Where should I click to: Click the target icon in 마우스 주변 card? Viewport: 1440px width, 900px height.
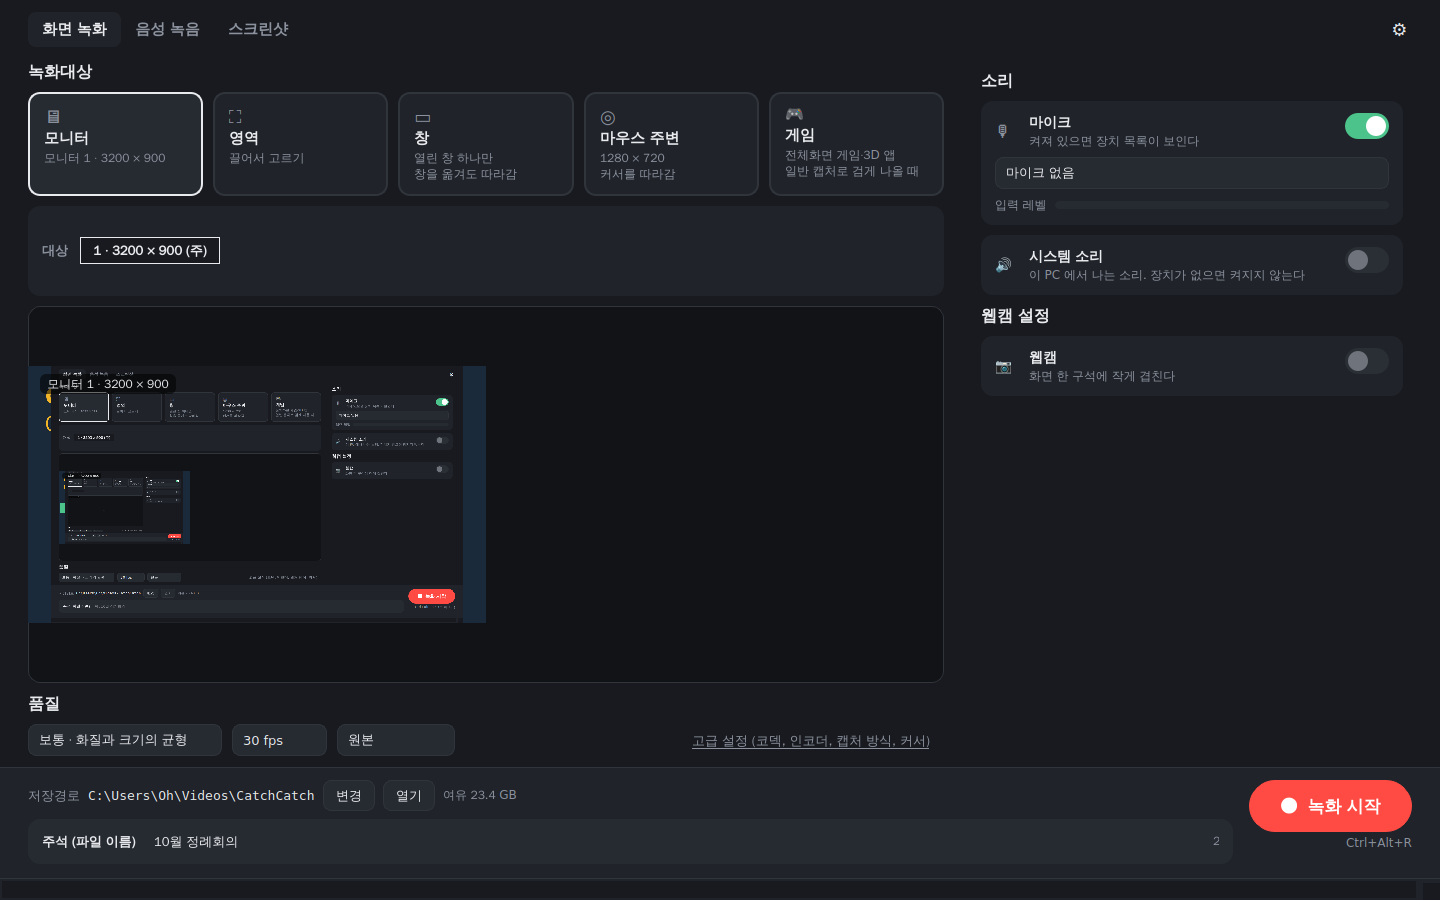pos(607,118)
